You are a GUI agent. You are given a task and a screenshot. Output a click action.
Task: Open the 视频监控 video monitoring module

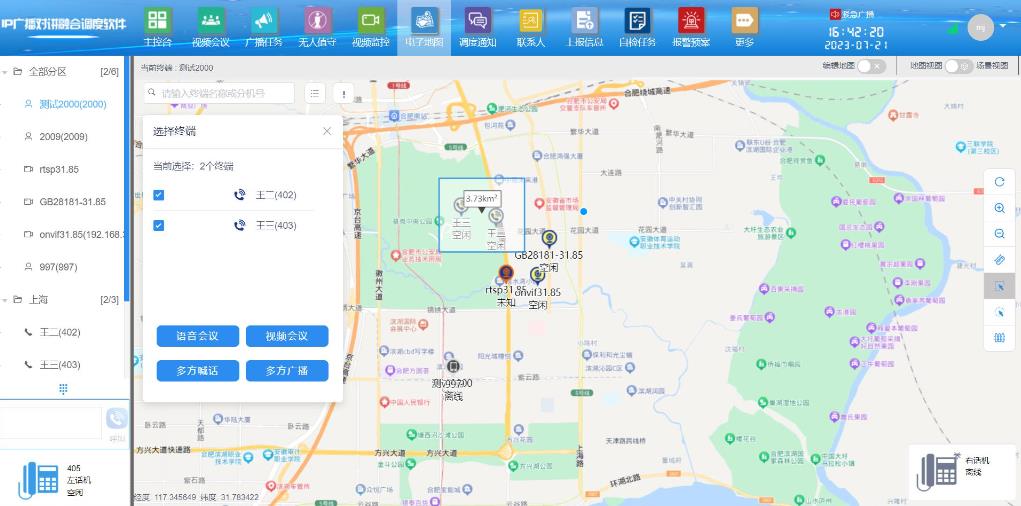pyautogui.click(x=371, y=27)
